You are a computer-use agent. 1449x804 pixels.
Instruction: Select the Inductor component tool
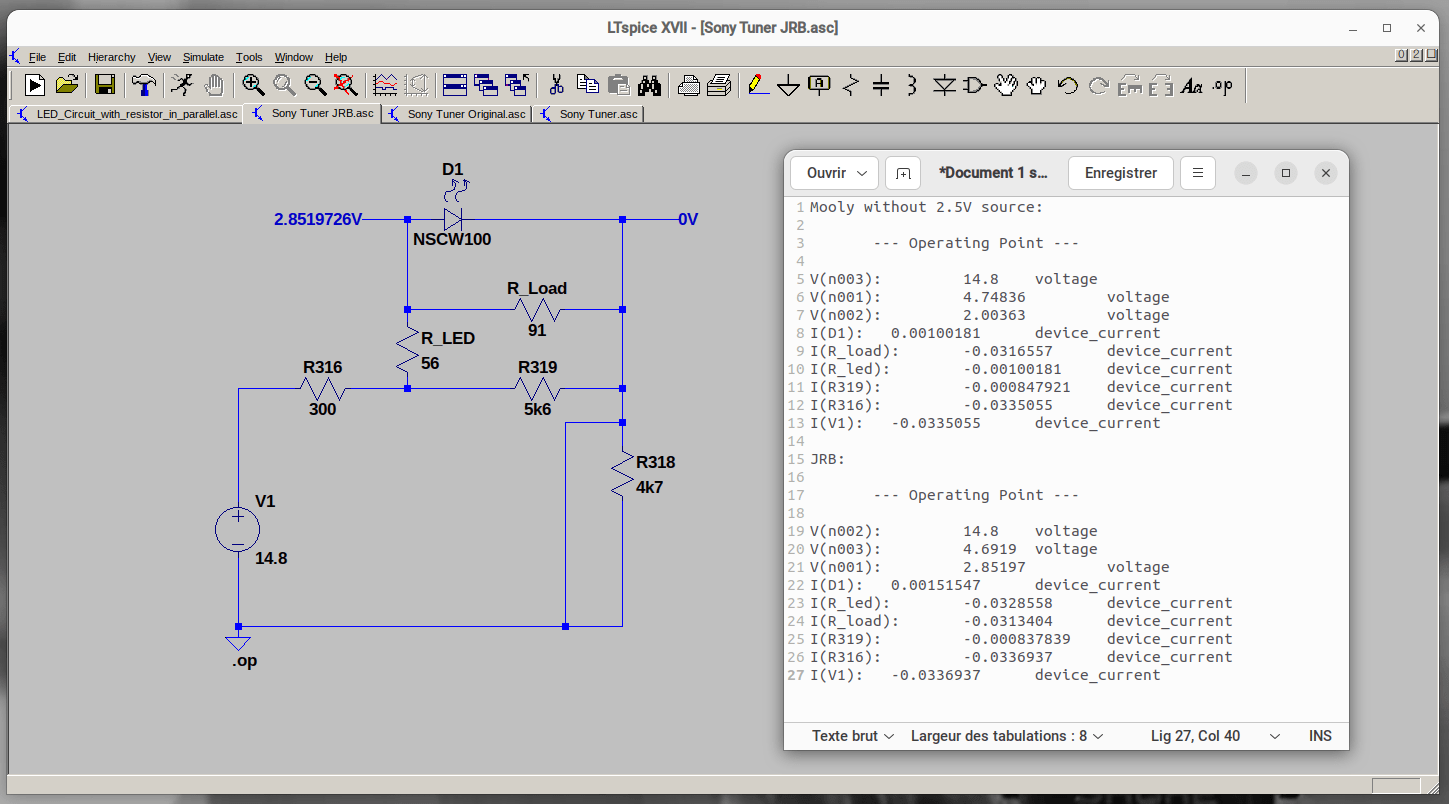point(911,85)
